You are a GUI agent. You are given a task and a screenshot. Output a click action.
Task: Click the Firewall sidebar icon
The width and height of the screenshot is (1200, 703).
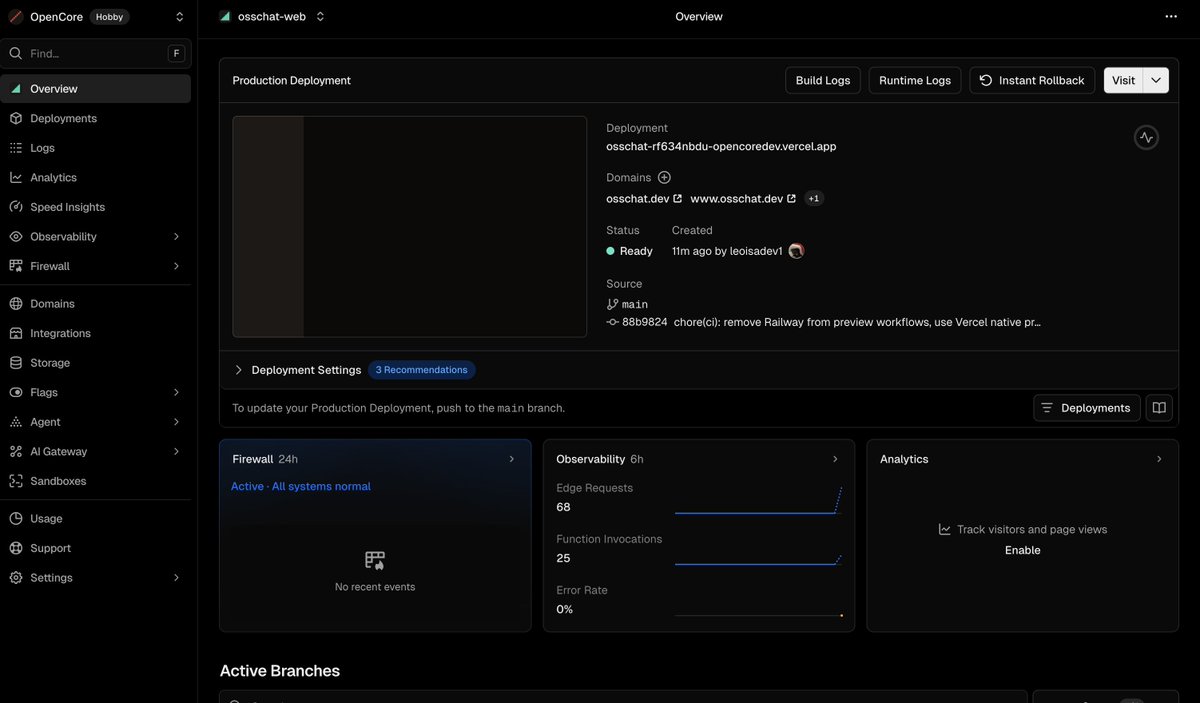click(16, 266)
